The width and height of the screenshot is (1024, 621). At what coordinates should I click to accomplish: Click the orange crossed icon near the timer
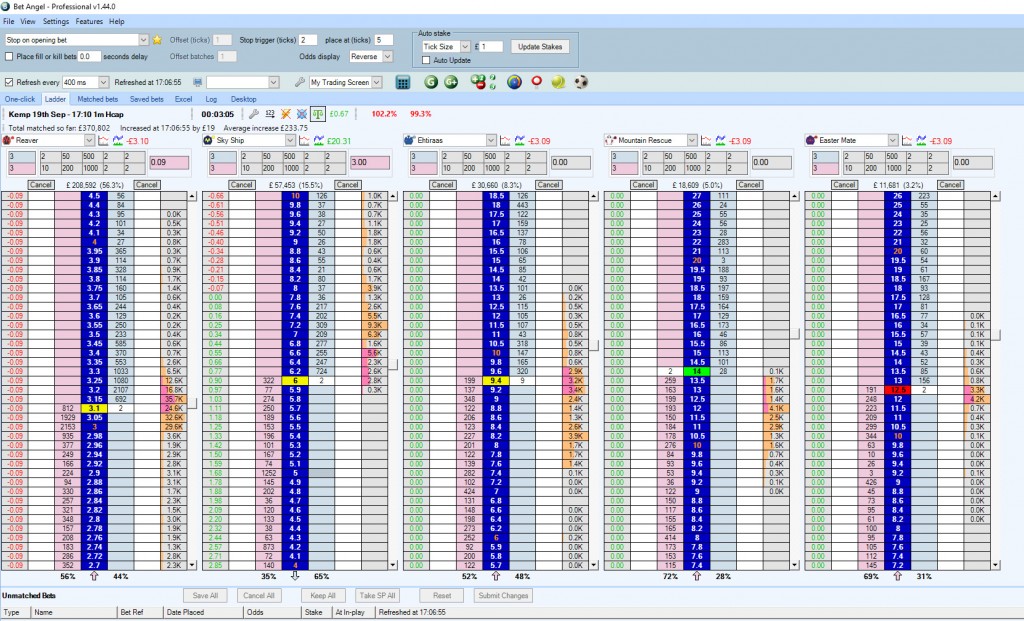coord(285,114)
